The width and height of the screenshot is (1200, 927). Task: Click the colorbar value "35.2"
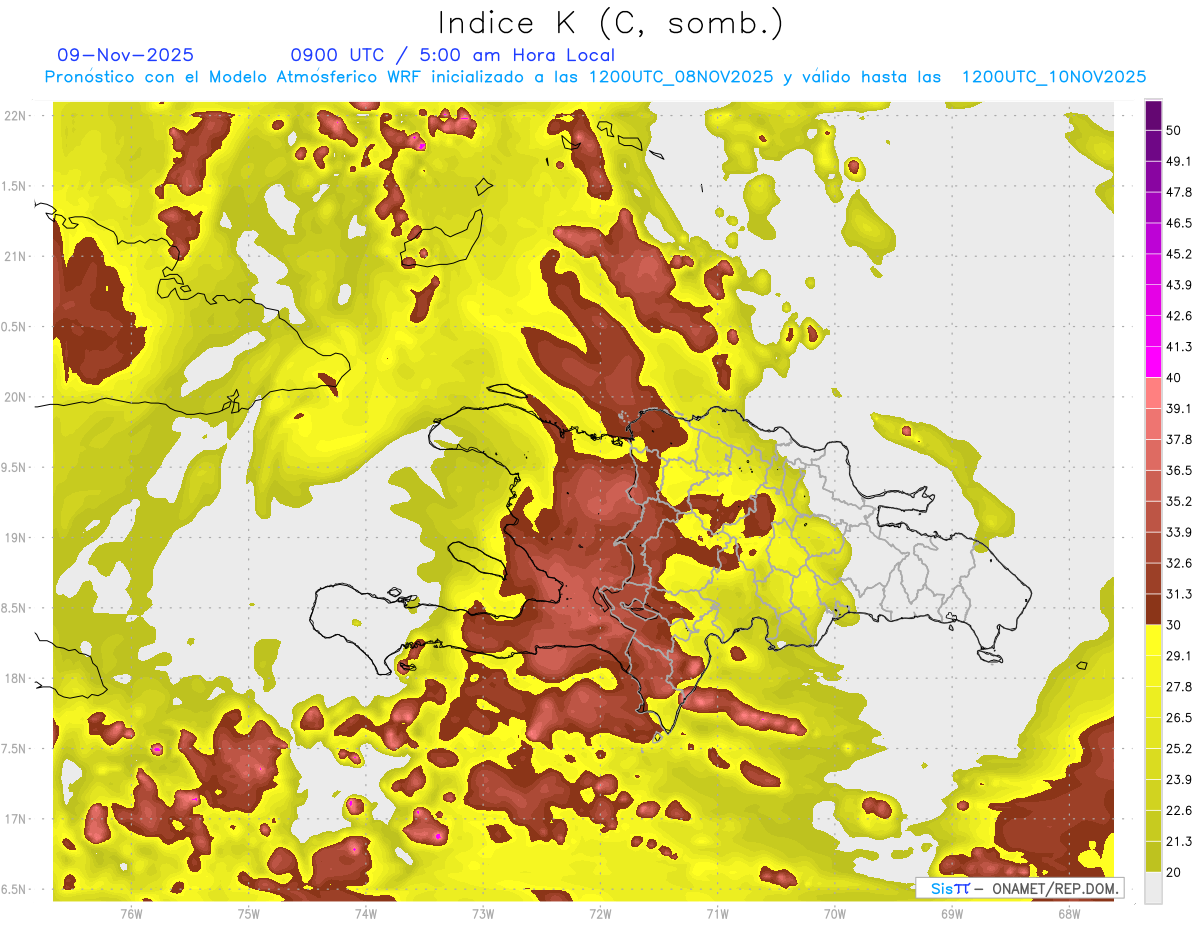click(x=1179, y=501)
